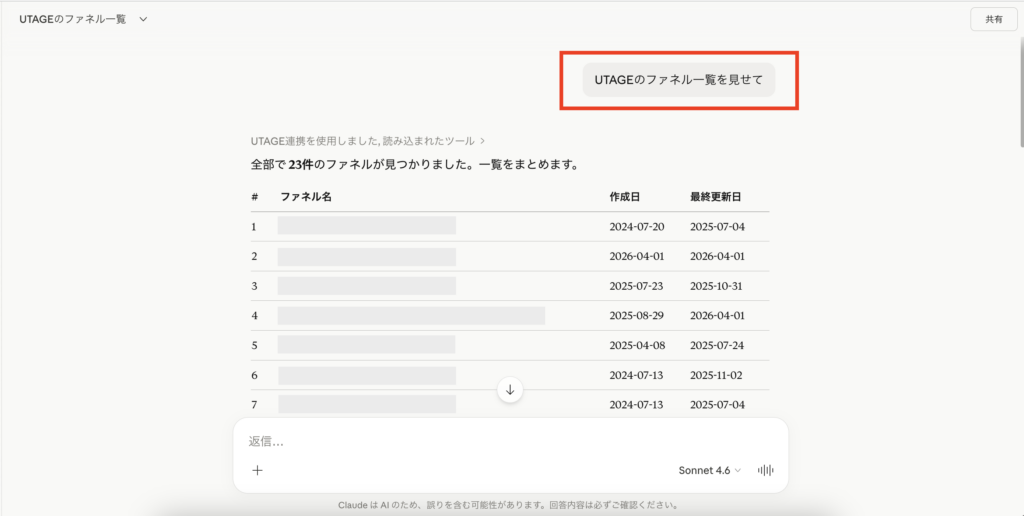Click the Claude AI disclaimer text
Screen dimensions: 1024x516
point(510,506)
